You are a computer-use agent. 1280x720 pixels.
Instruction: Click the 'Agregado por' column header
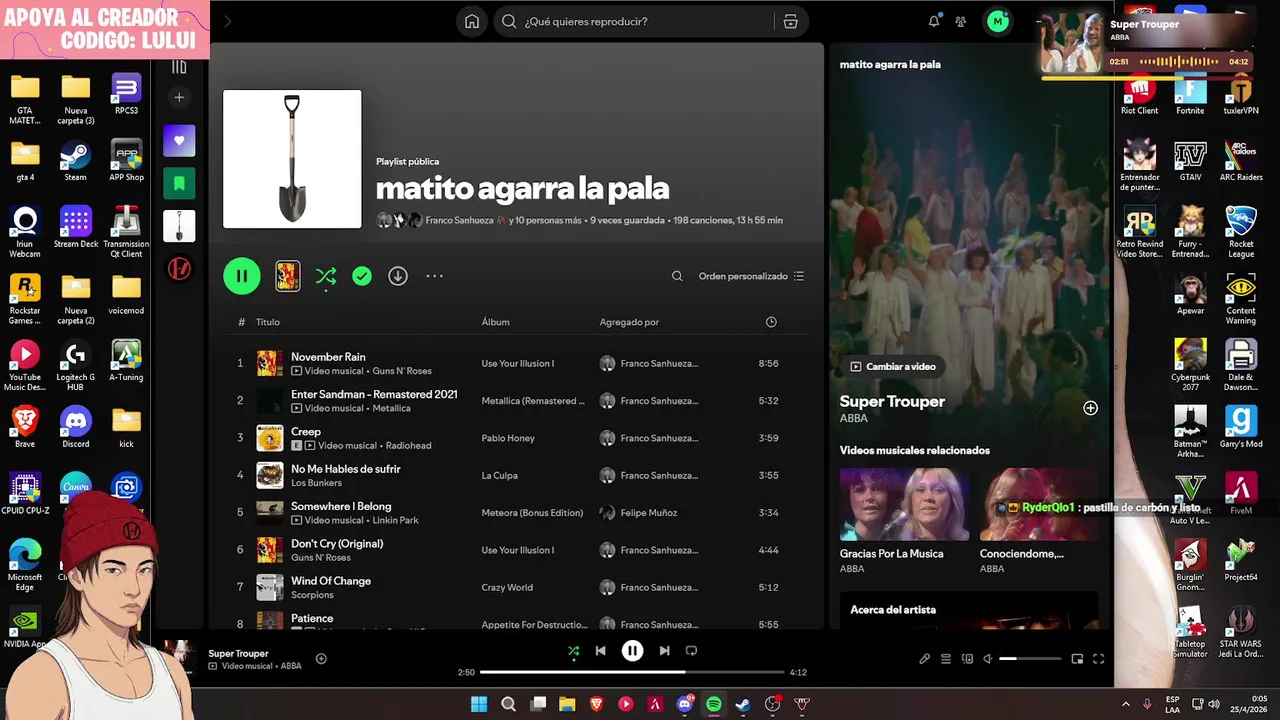(629, 322)
